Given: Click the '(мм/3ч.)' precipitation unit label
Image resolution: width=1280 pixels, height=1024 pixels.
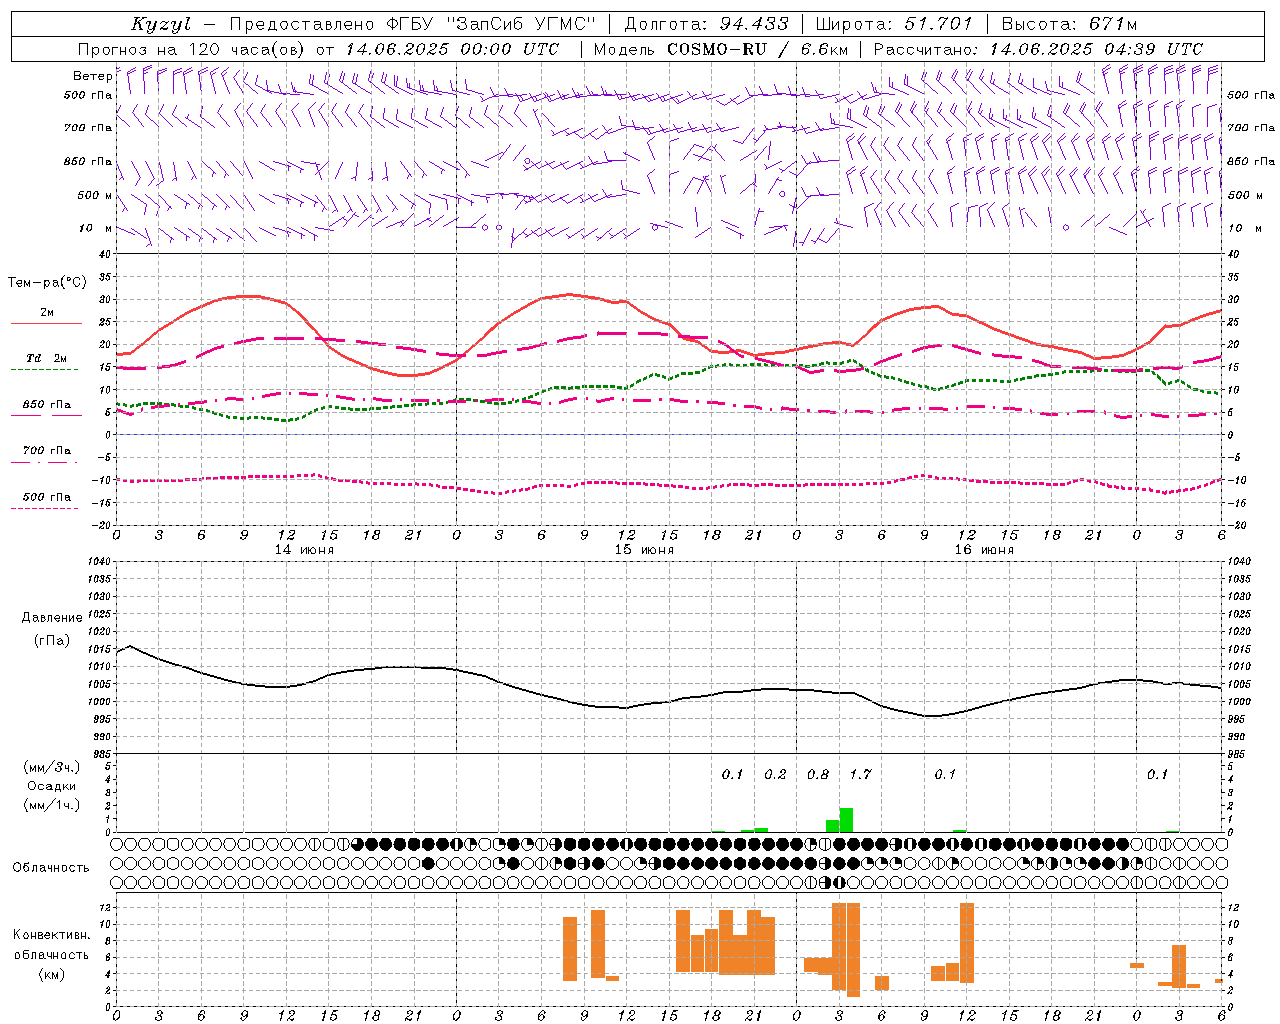Looking at the screenshot, I should [x=51, y=767].
